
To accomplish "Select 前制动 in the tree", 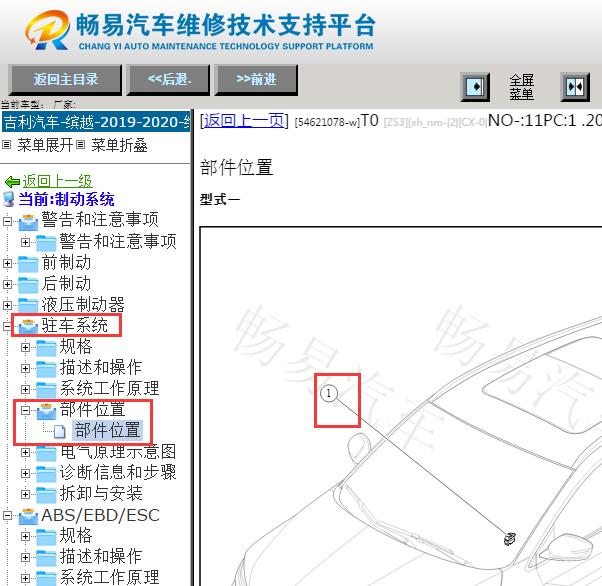I will (x=66, y=263).
